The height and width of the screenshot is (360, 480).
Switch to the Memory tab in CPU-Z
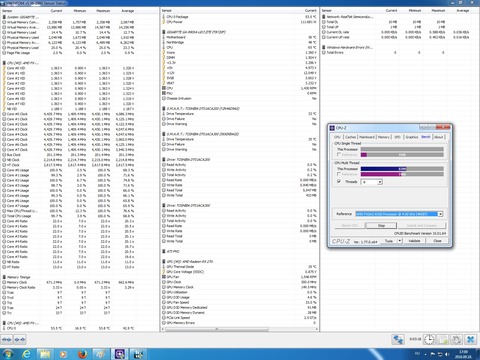[x=384, y=137]
